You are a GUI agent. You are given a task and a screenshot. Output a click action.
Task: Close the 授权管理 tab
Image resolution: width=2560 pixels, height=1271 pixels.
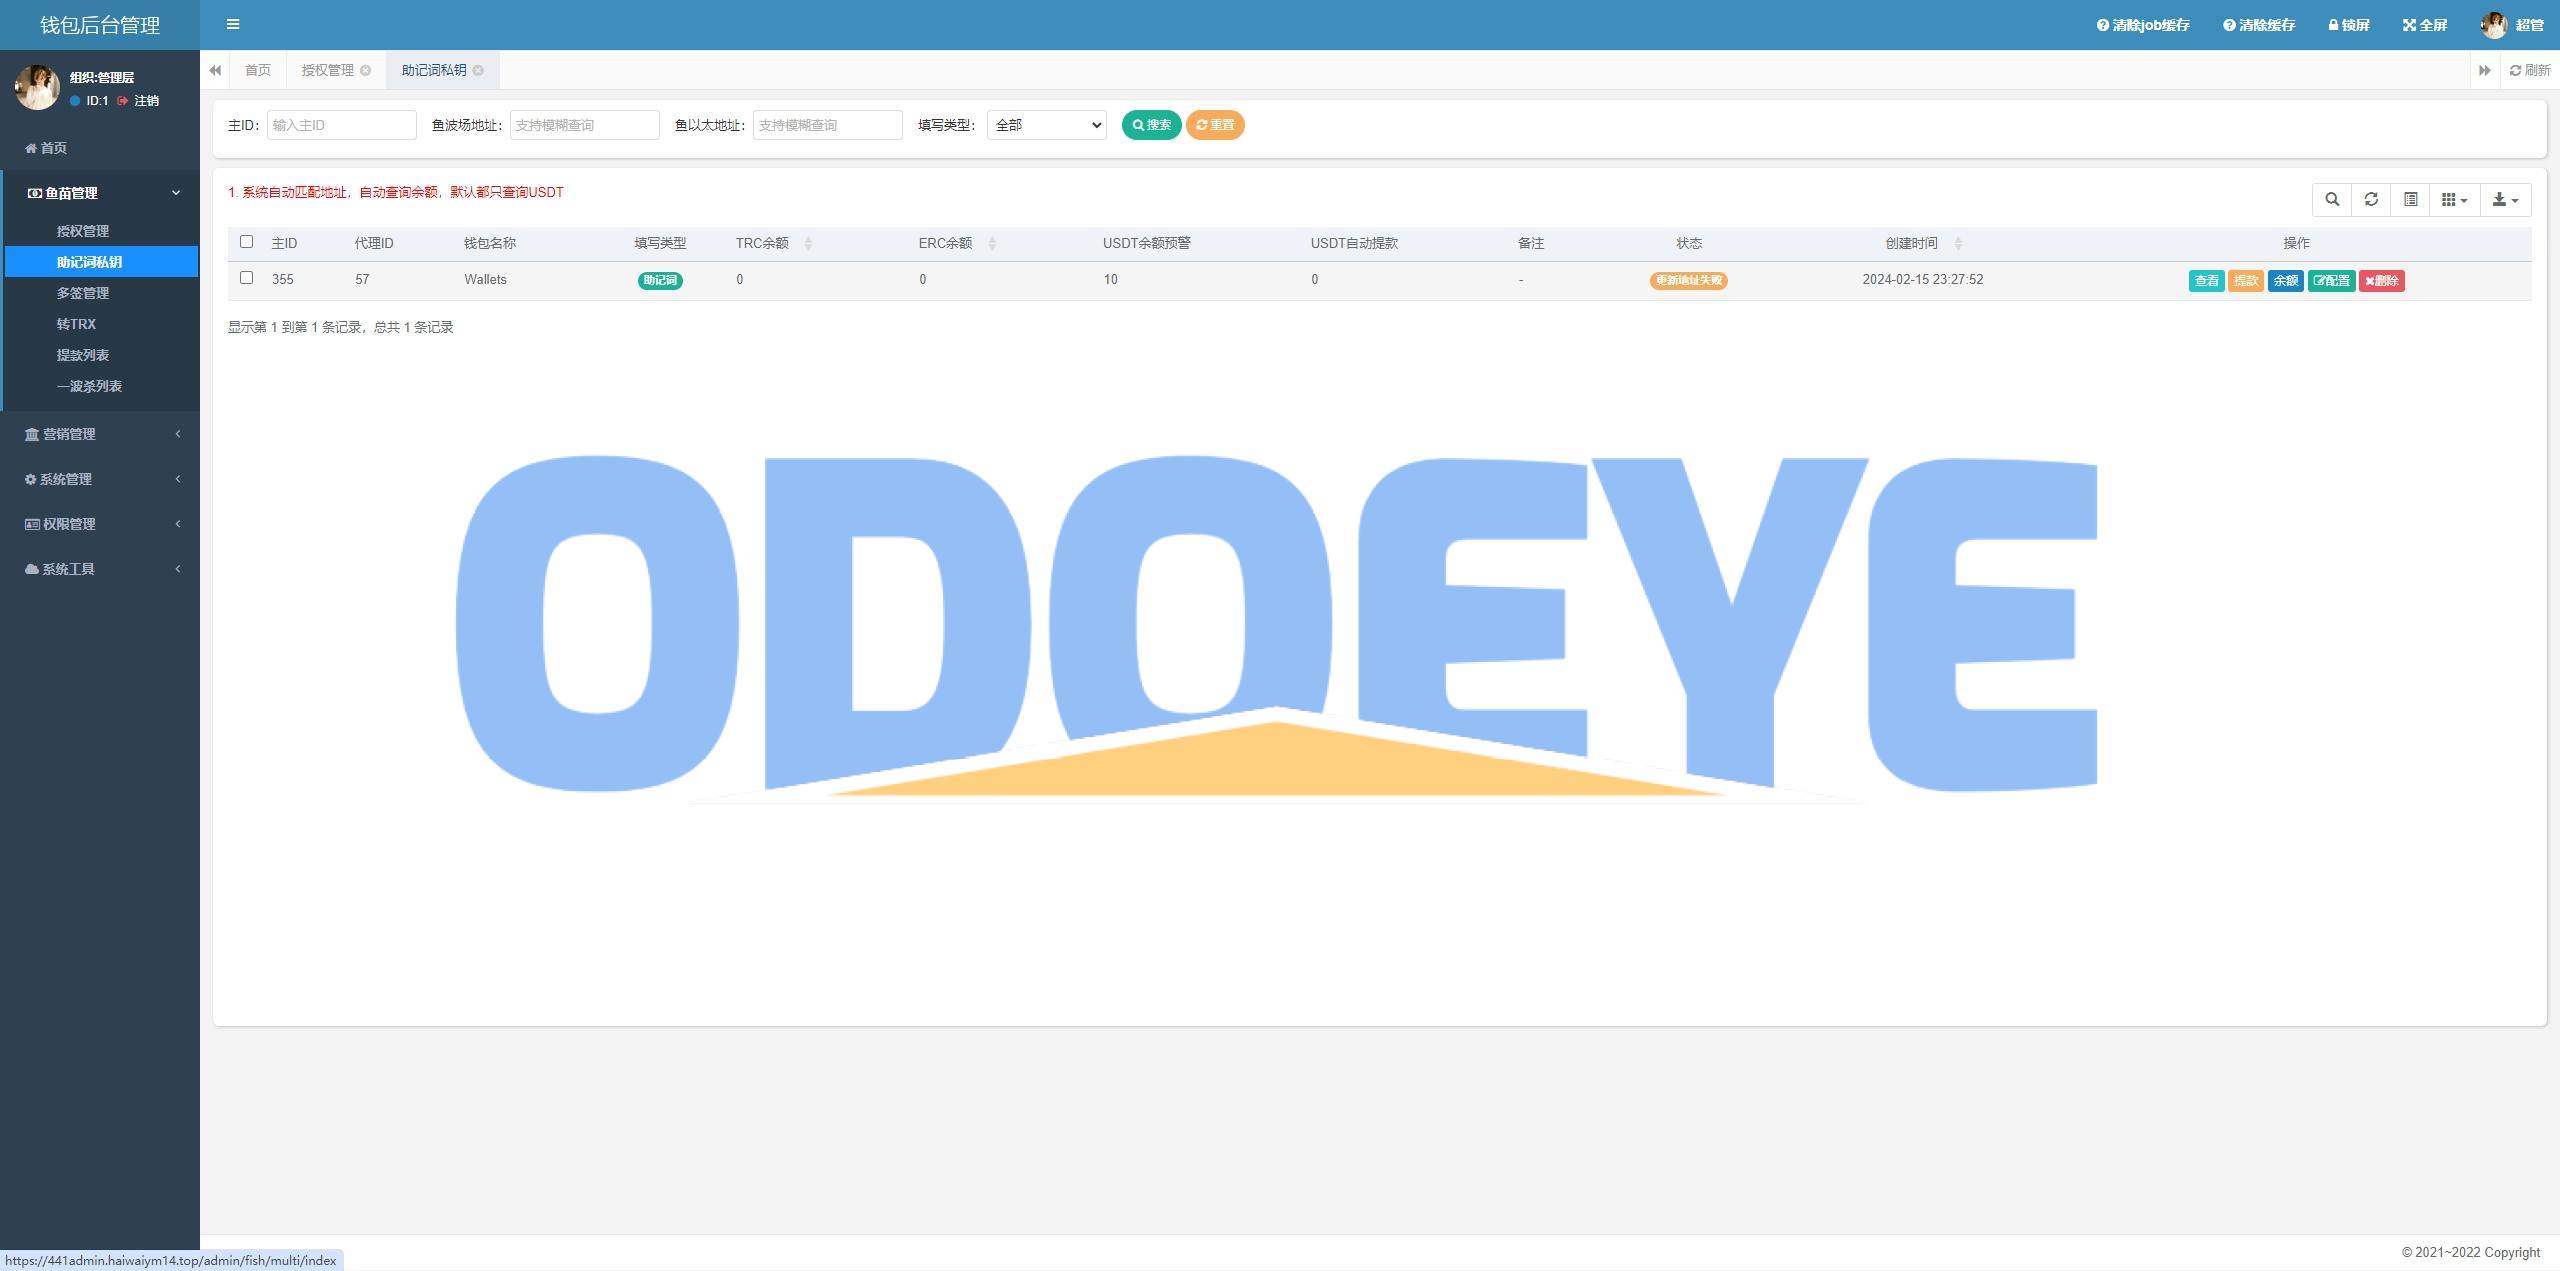click(x=366, y=70)
